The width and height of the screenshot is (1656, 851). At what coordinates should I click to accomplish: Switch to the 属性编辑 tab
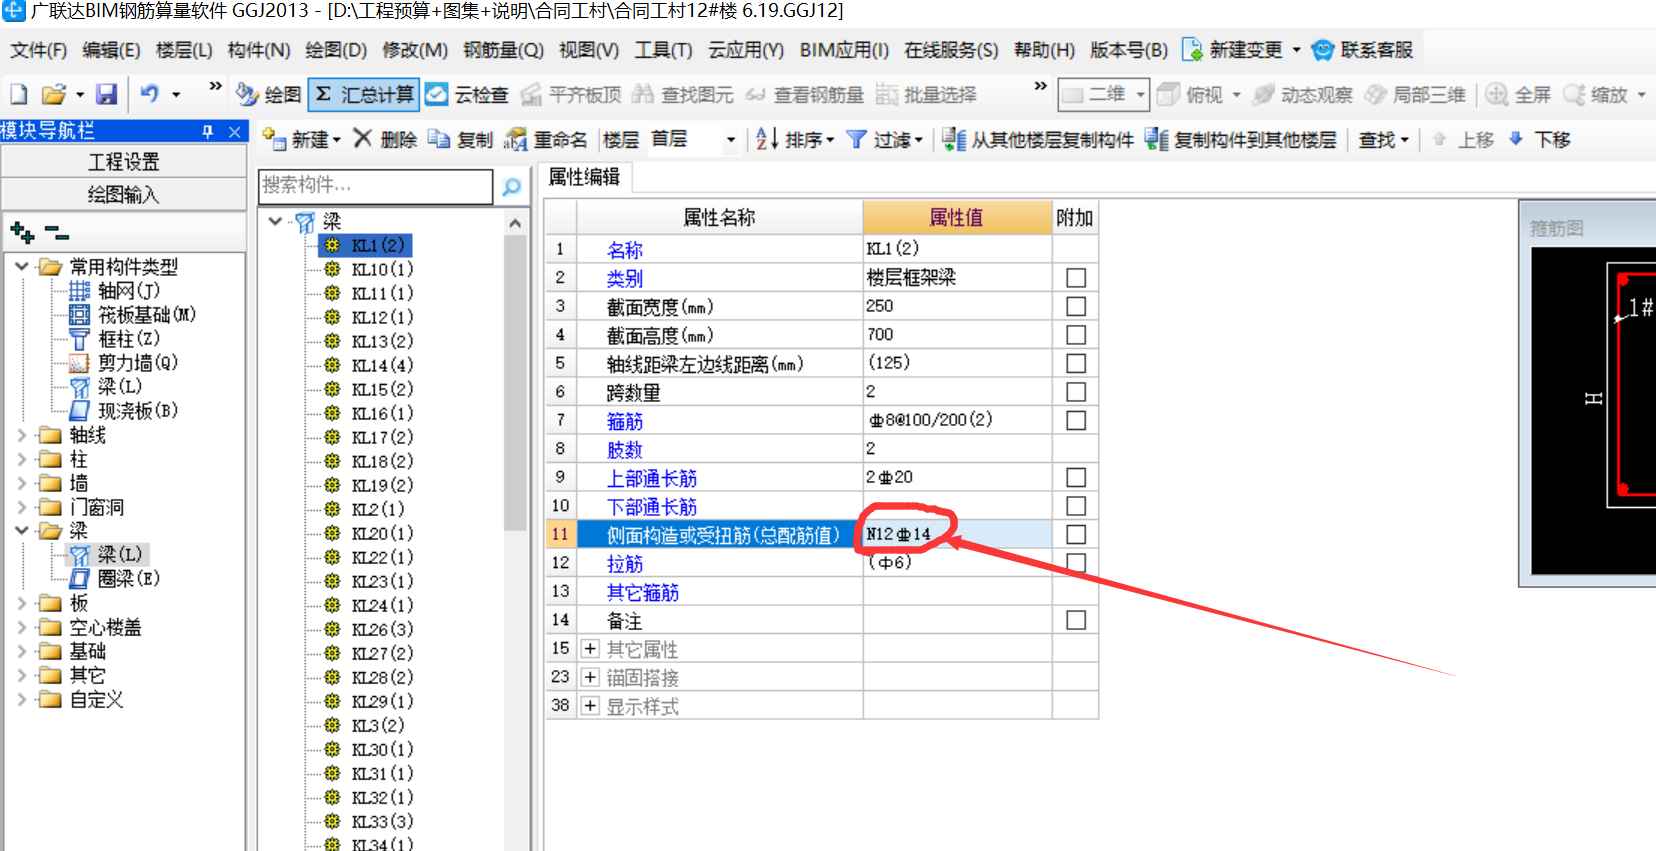584,177
